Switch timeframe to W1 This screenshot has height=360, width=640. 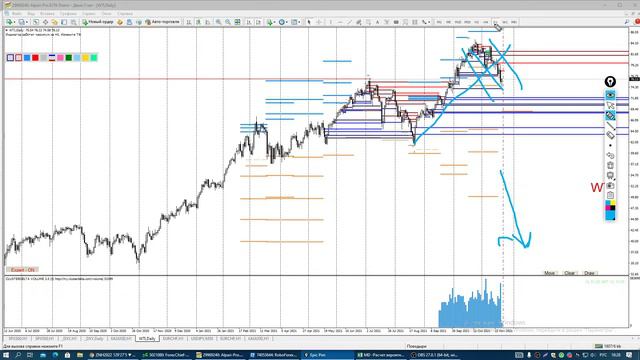pos(504,22)
